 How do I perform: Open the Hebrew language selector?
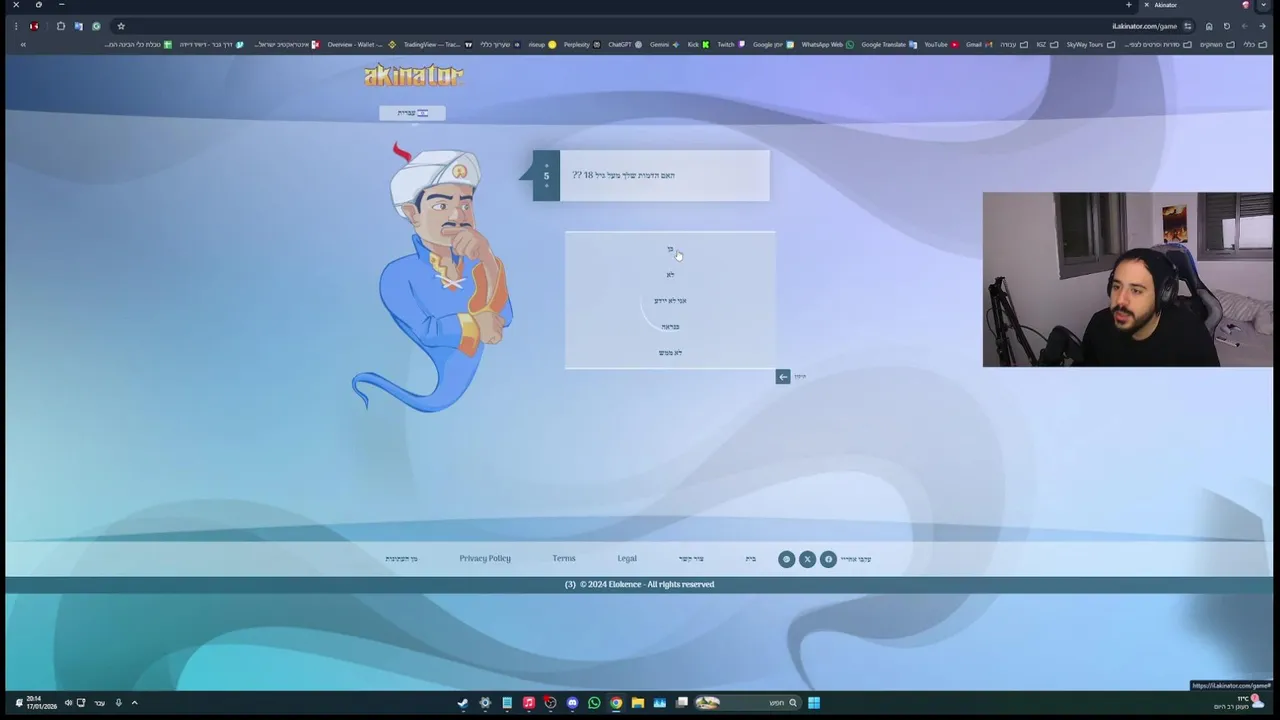pyautogui.click(x=412, y=112)
